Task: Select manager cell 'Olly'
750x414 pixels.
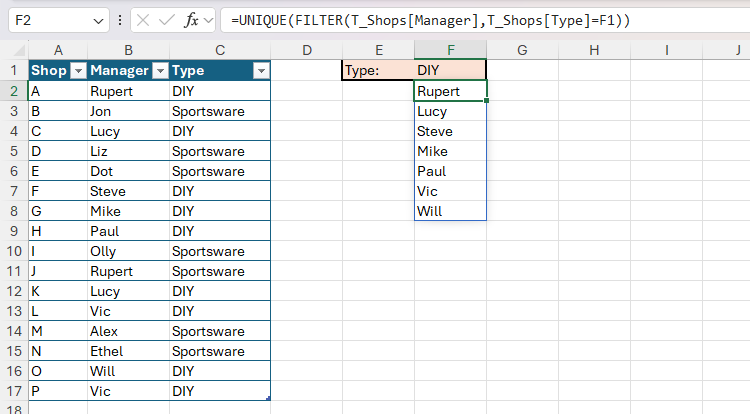Action: click(128, 251)
